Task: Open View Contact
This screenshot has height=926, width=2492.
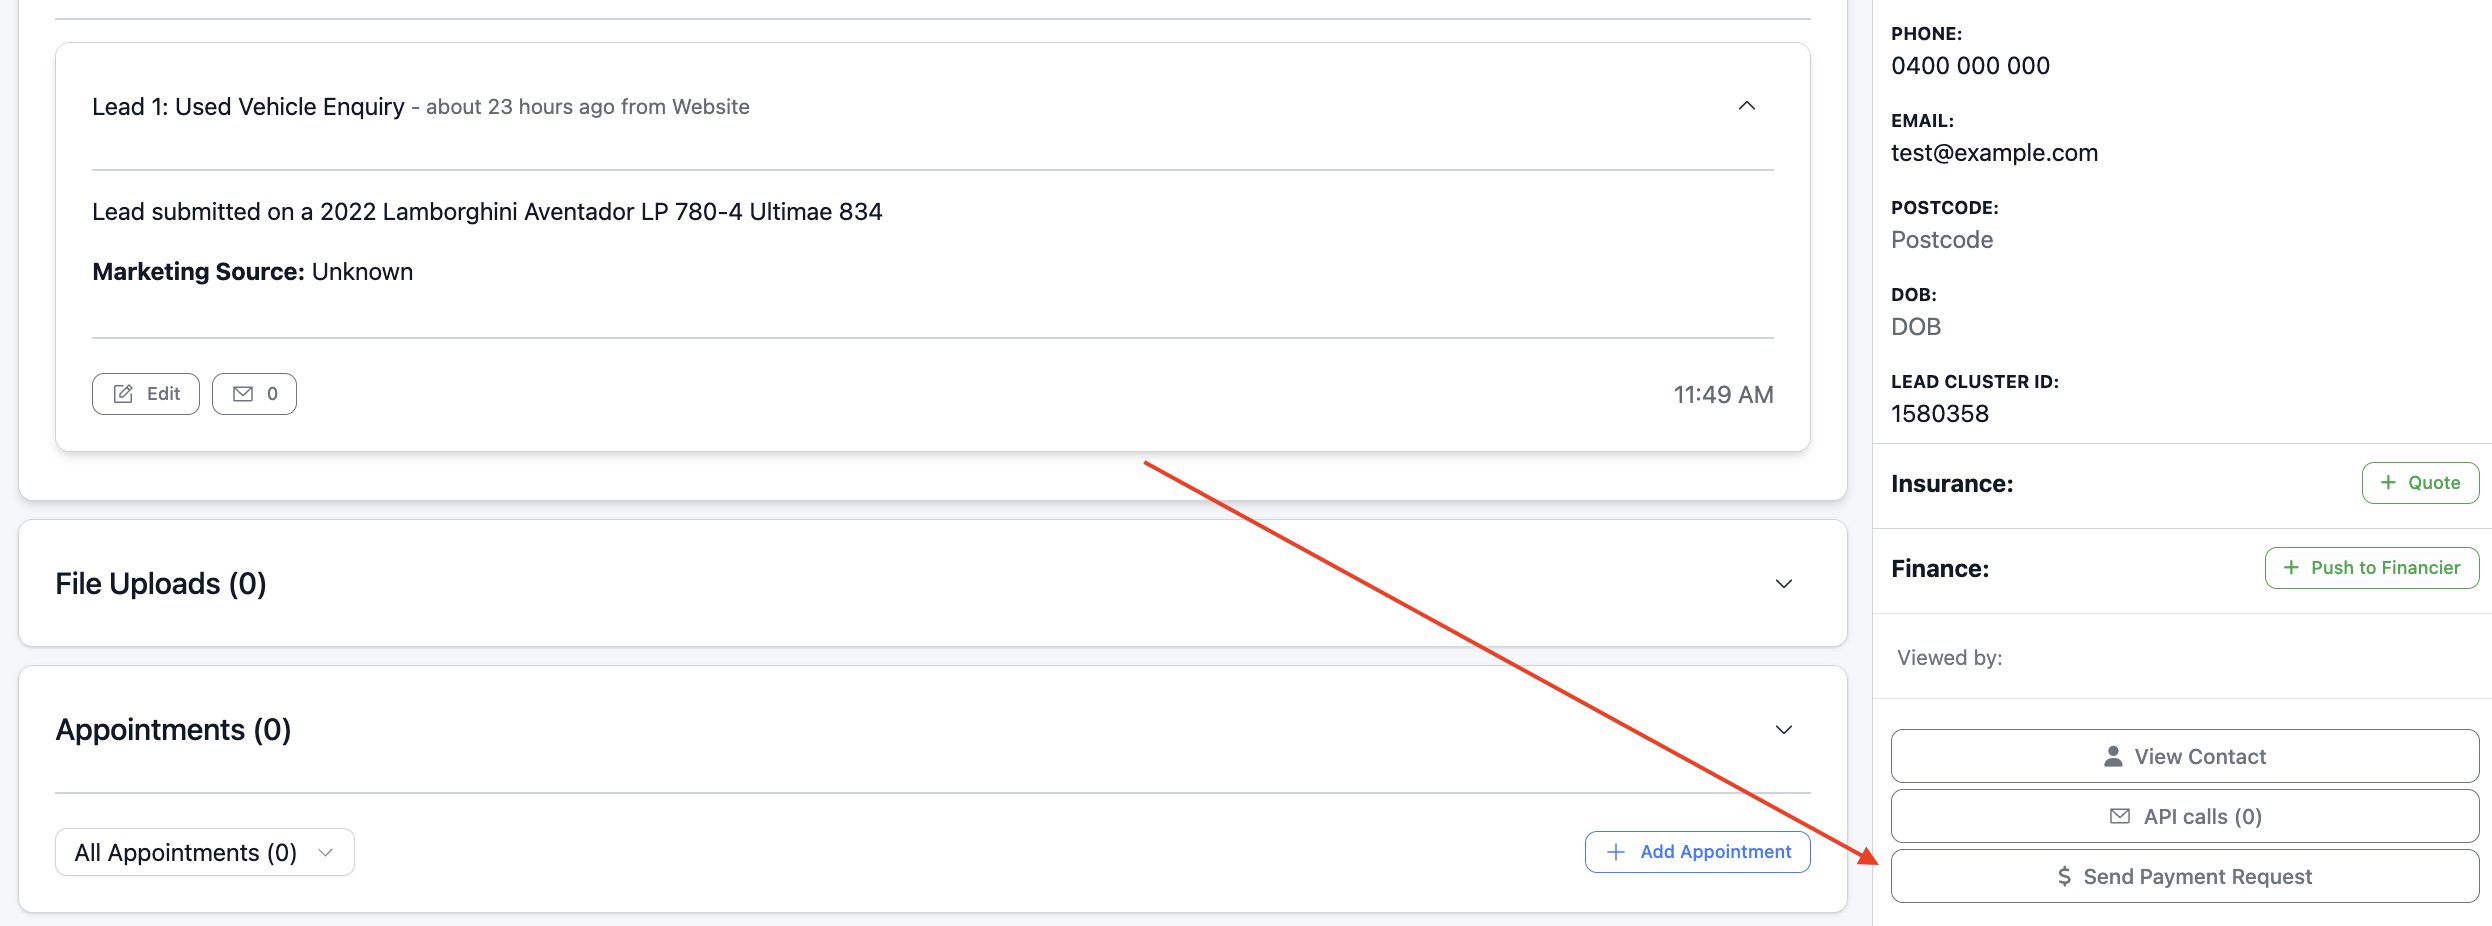Action: 2184,757
